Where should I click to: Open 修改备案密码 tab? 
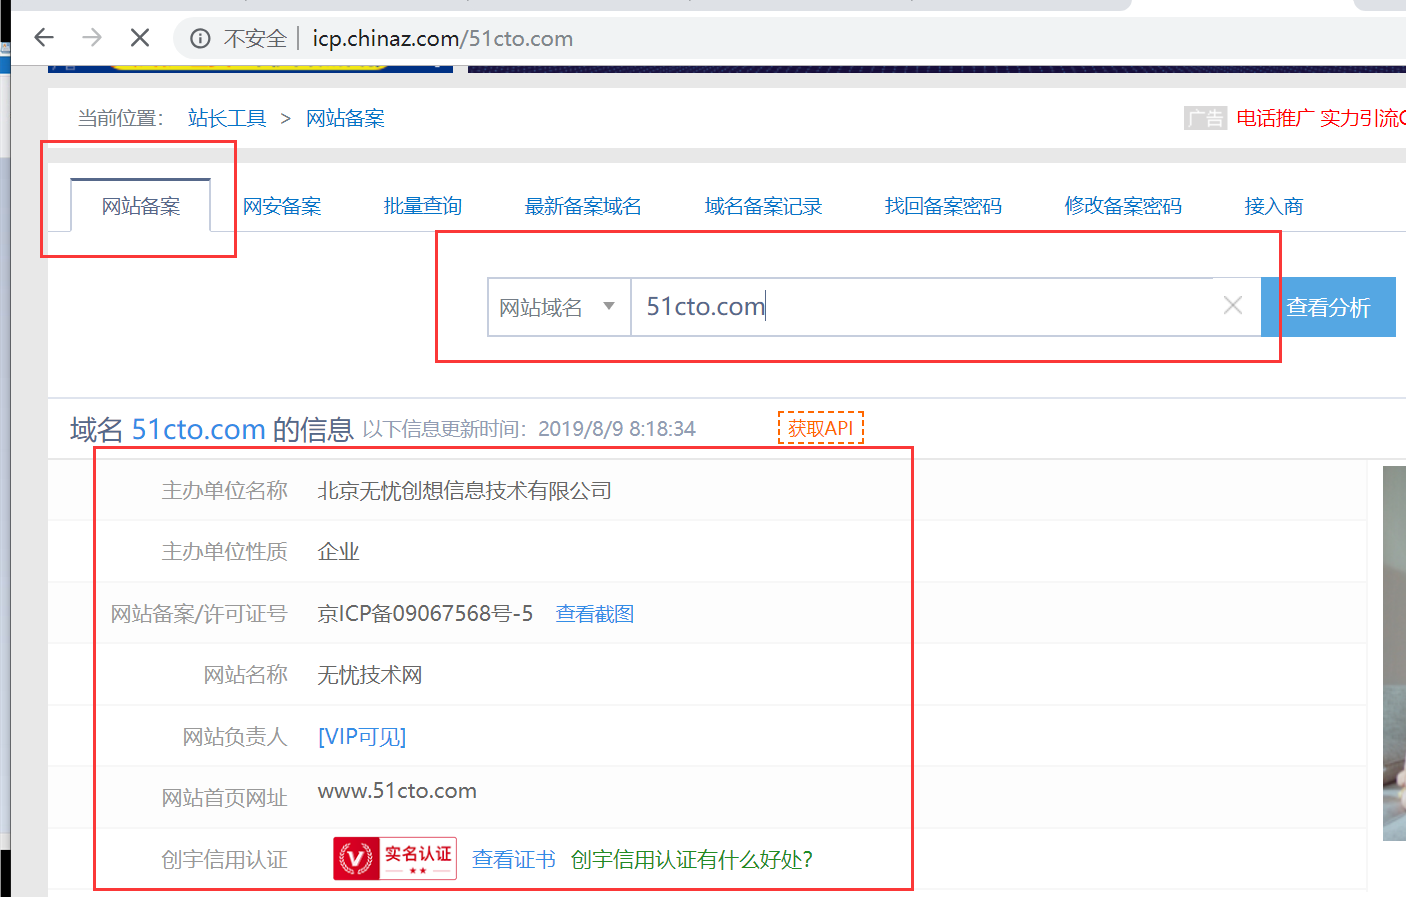pos(1123,206)
